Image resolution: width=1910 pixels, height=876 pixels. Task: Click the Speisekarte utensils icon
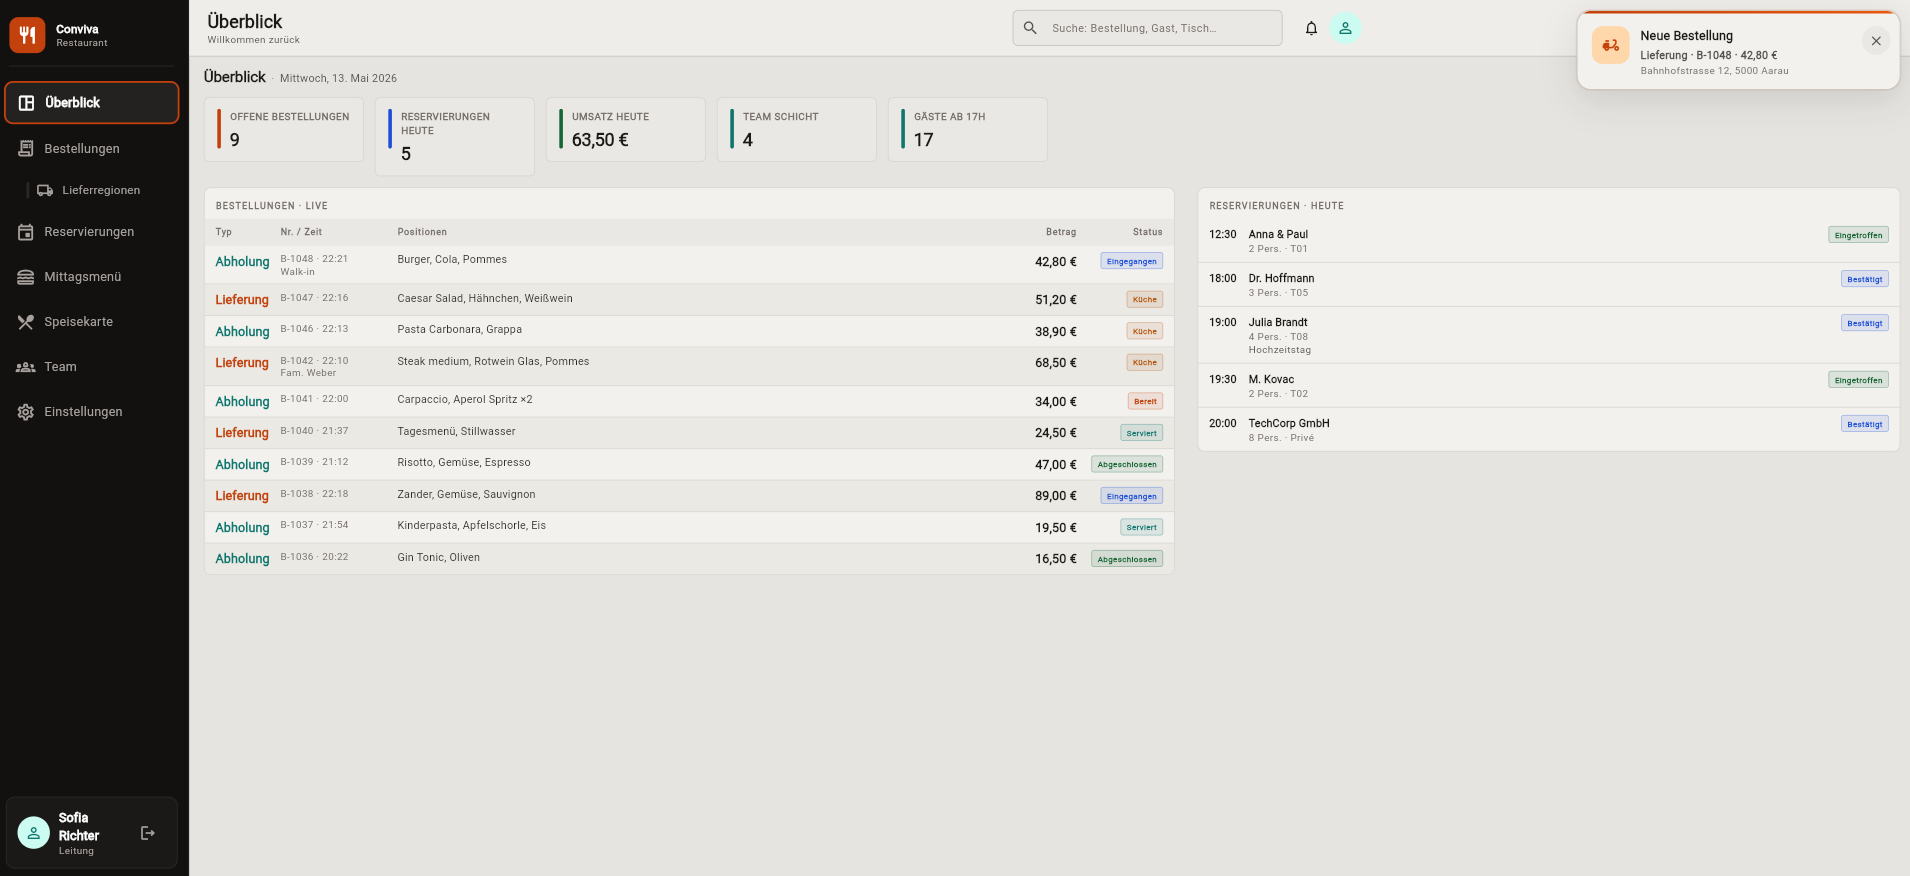(26, 322)
